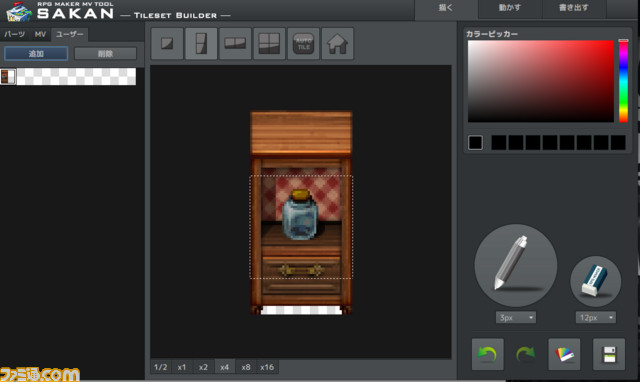This screenshot has width=640, height=382.
Task: Choose the Auto Tile mode icon
Action: [303, 44]
